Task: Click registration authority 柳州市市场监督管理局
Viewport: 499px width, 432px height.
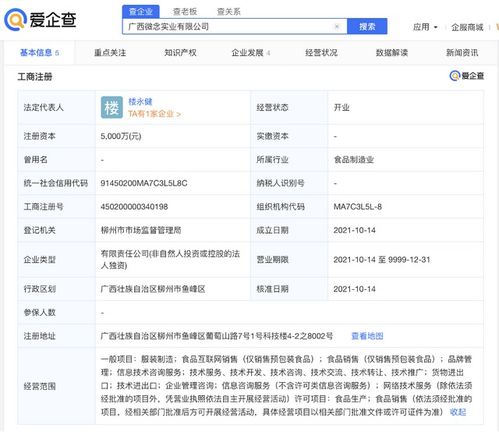Action: click(141, 230)
